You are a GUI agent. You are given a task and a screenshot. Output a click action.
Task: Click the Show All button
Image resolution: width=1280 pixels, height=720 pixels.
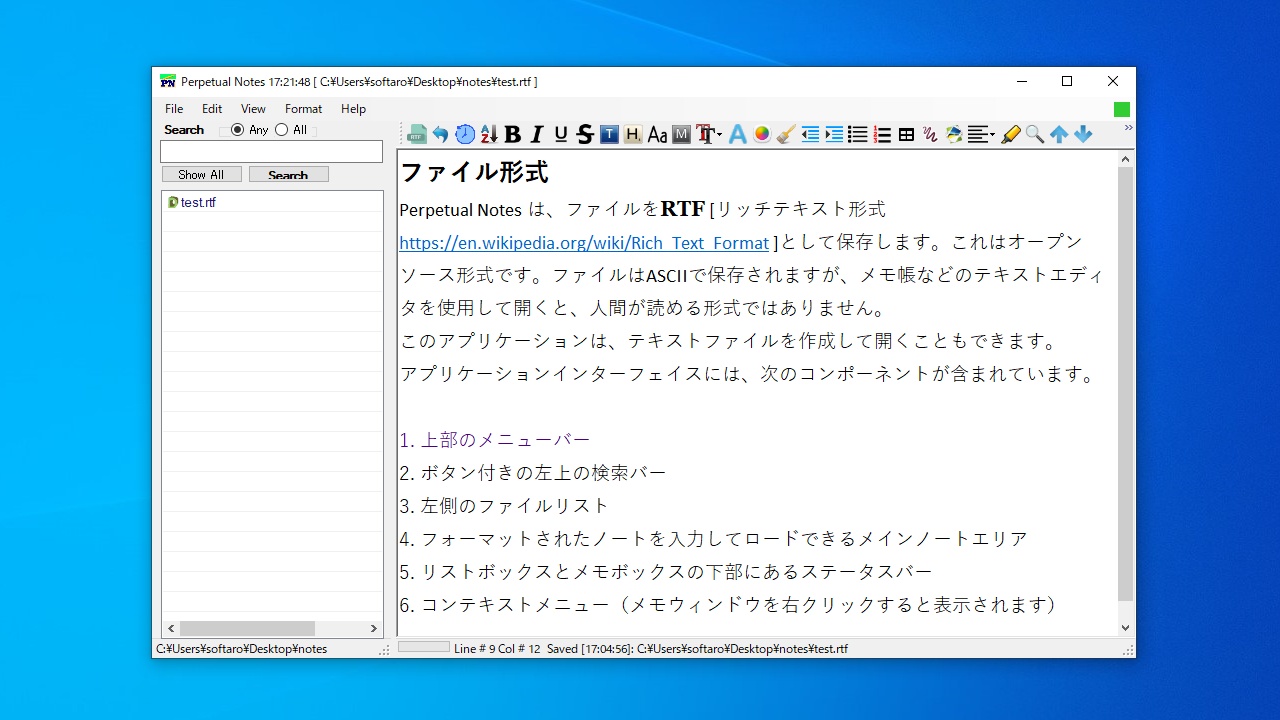pyautogui.click(x=201, y=175)
